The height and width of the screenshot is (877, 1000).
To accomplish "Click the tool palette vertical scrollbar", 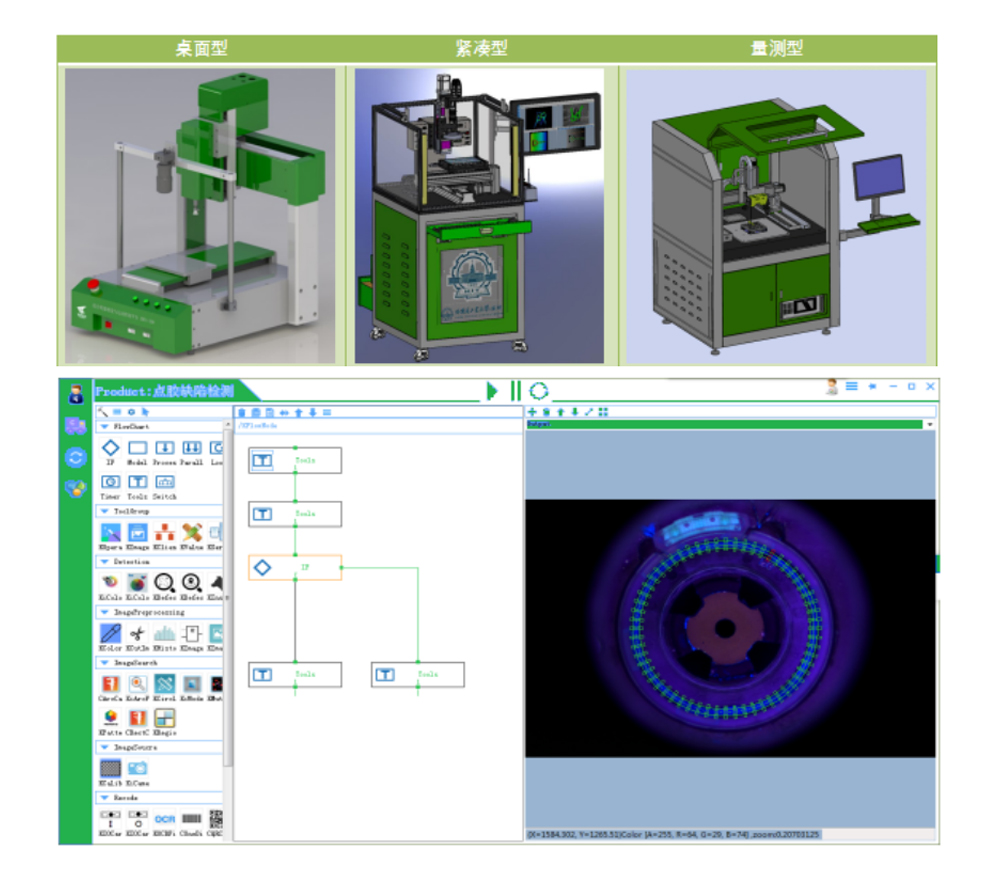I will point(227,600).
